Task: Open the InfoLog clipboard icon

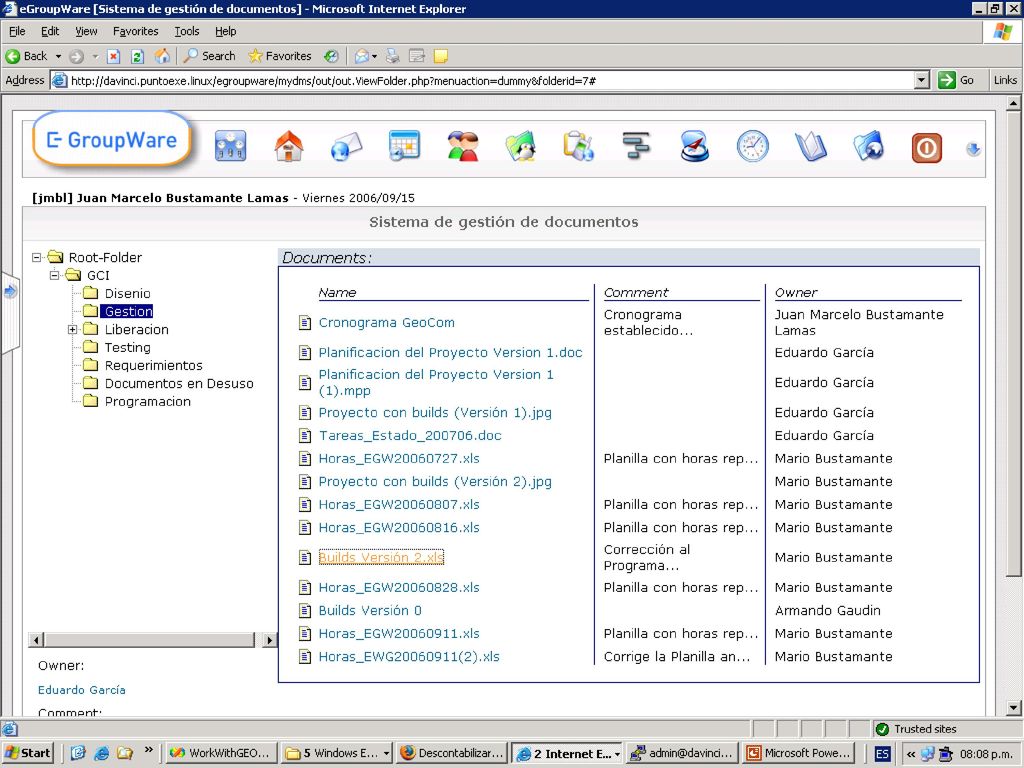Action: 579,146
